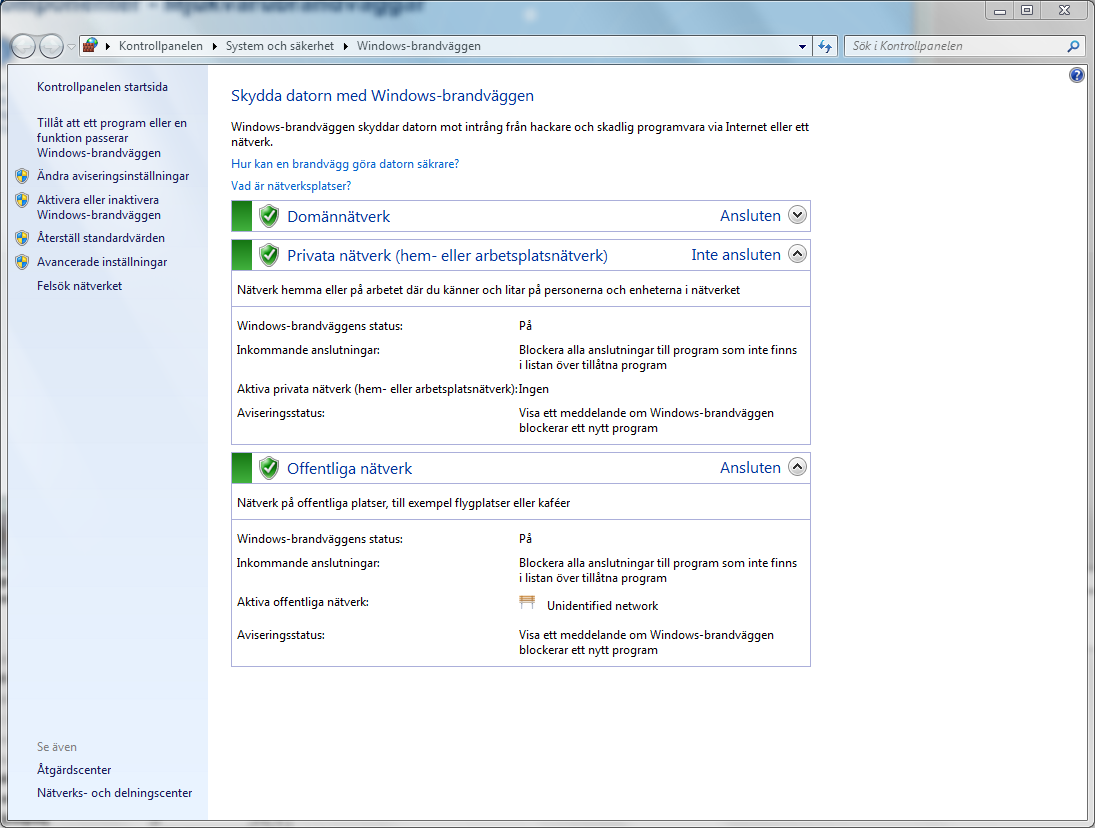Open 'Hur kan en brandvägg göra datorn säkrare?'
The image size is (1095, 828).
(x=345, y=164)
